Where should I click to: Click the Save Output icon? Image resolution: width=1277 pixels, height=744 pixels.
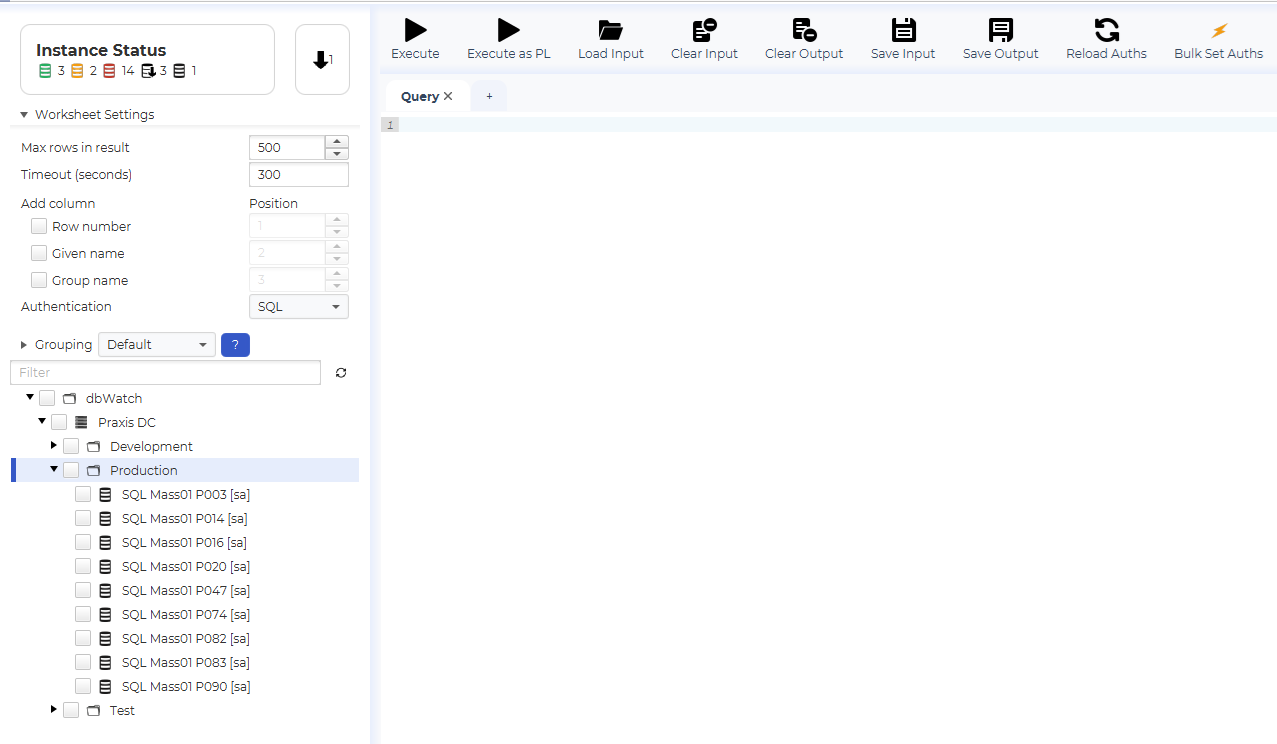(x=1000, y=31)
